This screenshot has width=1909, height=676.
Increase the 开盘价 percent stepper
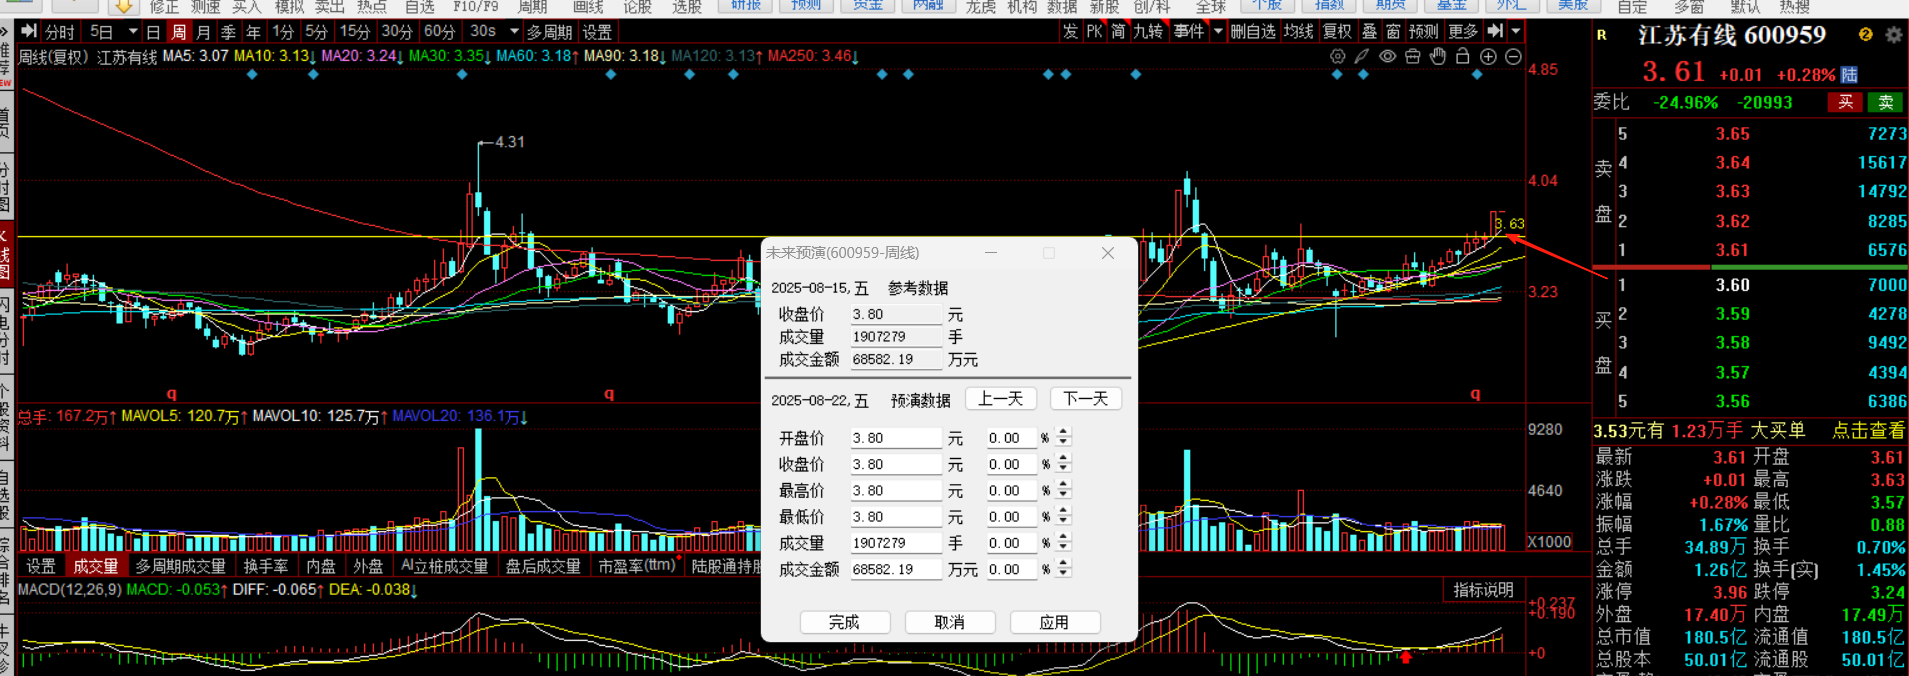(x=1063, y=433)
